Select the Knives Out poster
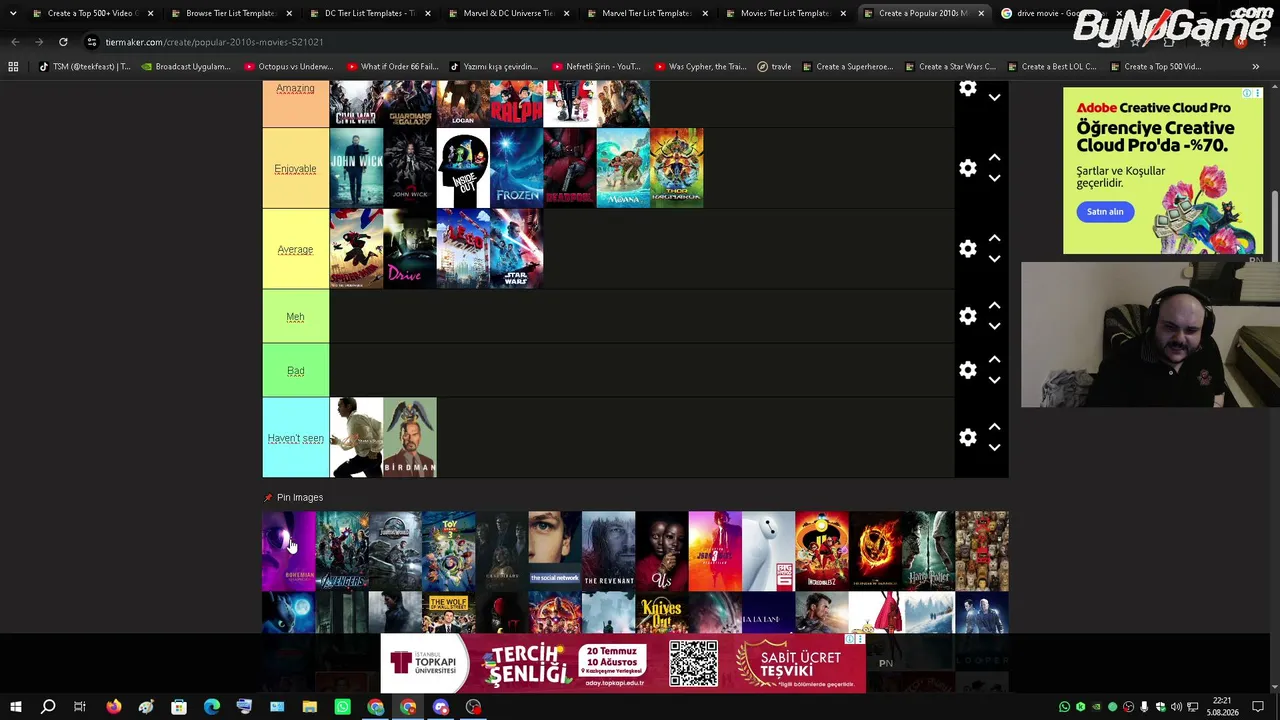 (662, 612)
